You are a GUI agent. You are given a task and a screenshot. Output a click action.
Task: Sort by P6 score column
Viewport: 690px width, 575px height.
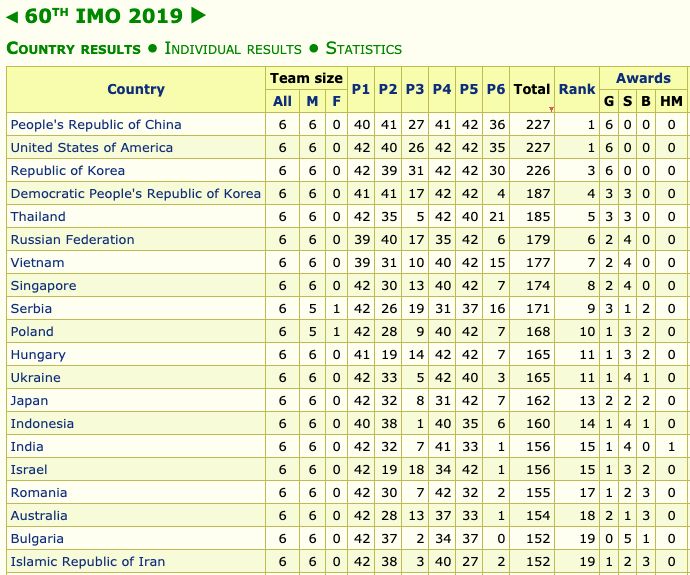[x=496, y=89]
